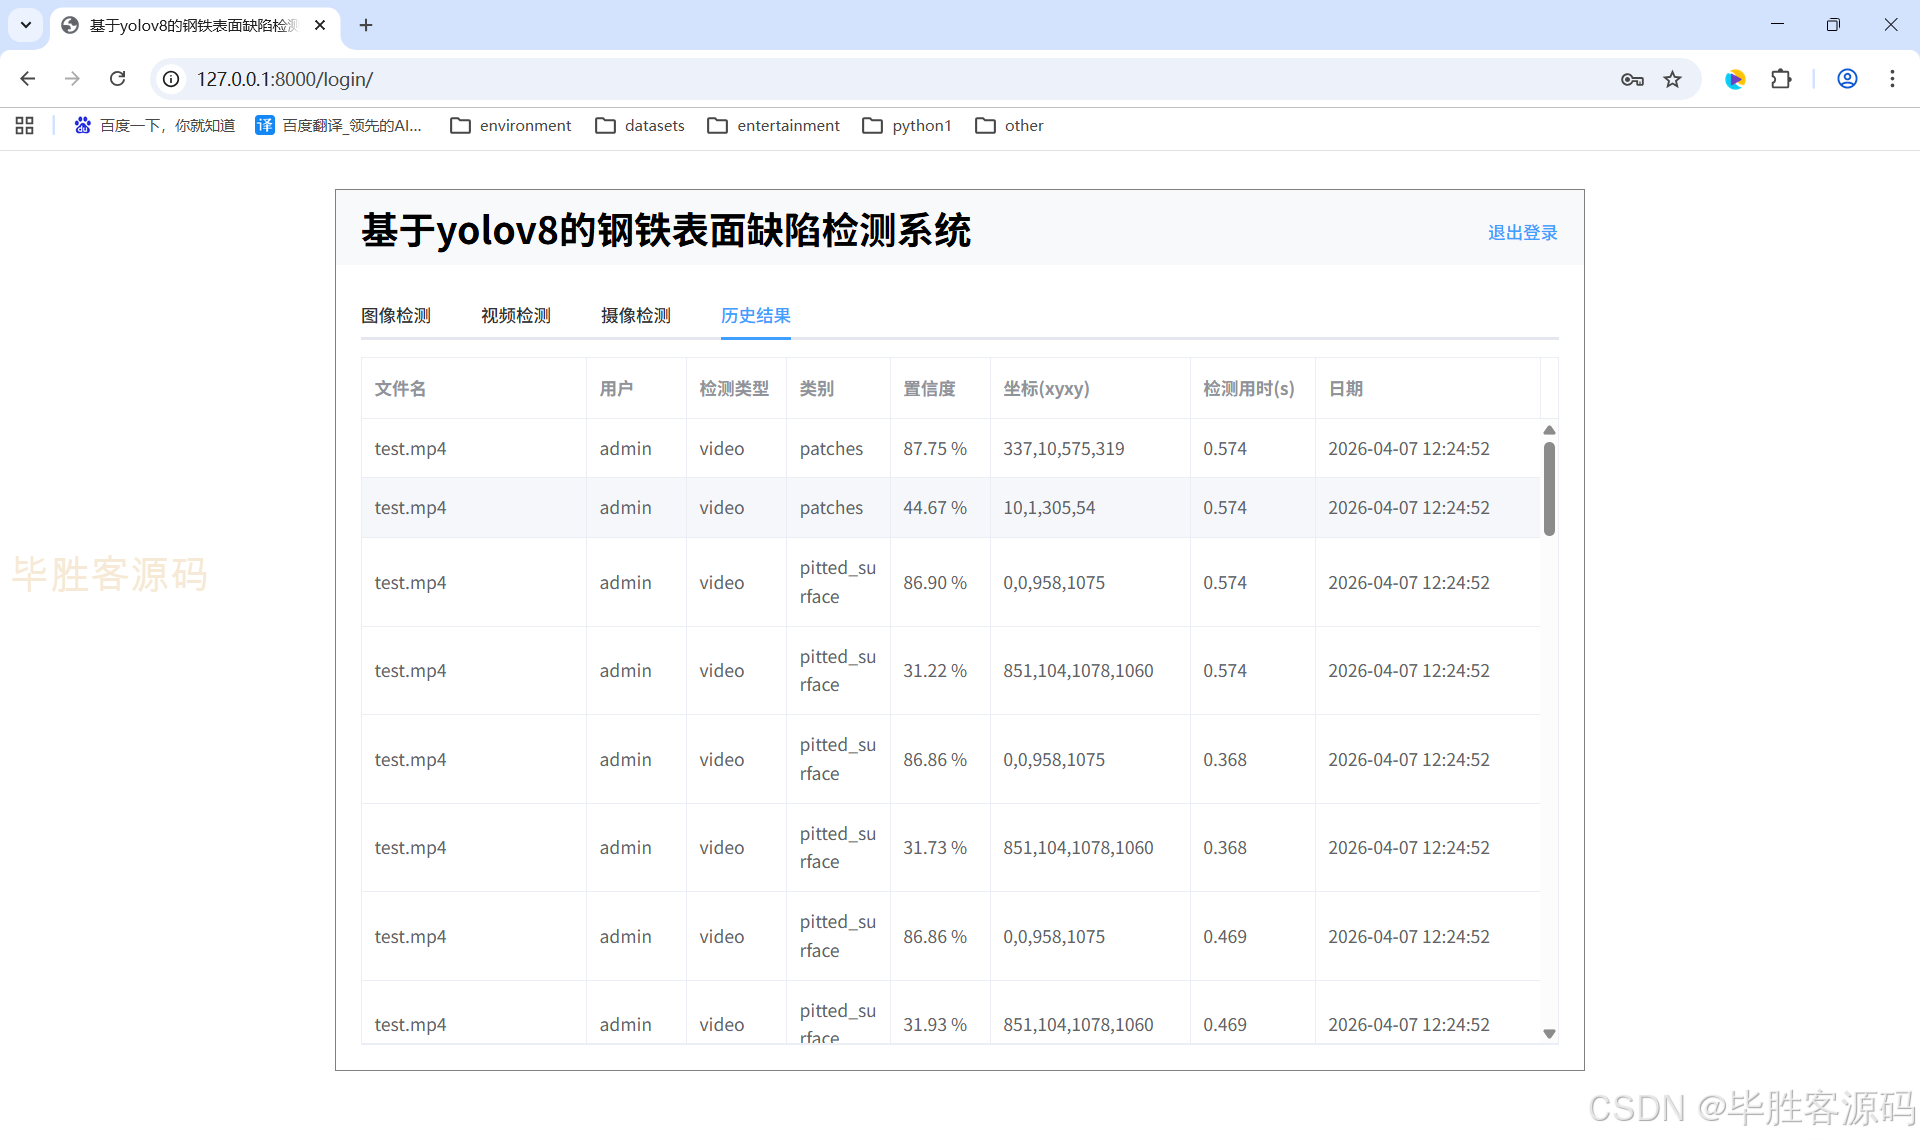Click the browser back arrow
This screenshot has height=1140, width=1920.
point(28,79)
